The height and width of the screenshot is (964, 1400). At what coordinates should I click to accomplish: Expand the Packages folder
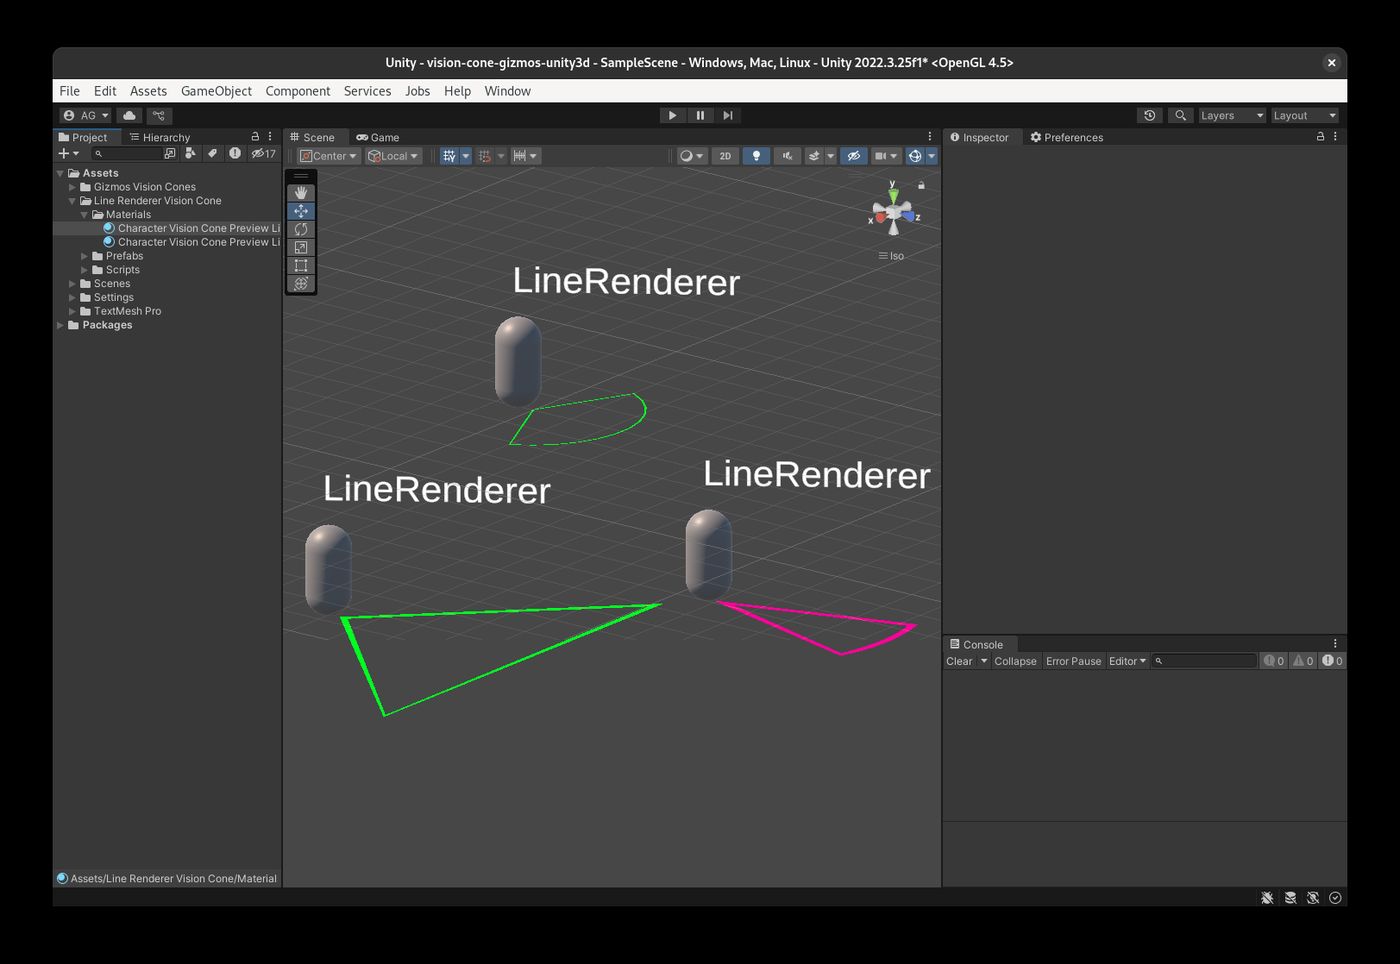pos(60,325)
